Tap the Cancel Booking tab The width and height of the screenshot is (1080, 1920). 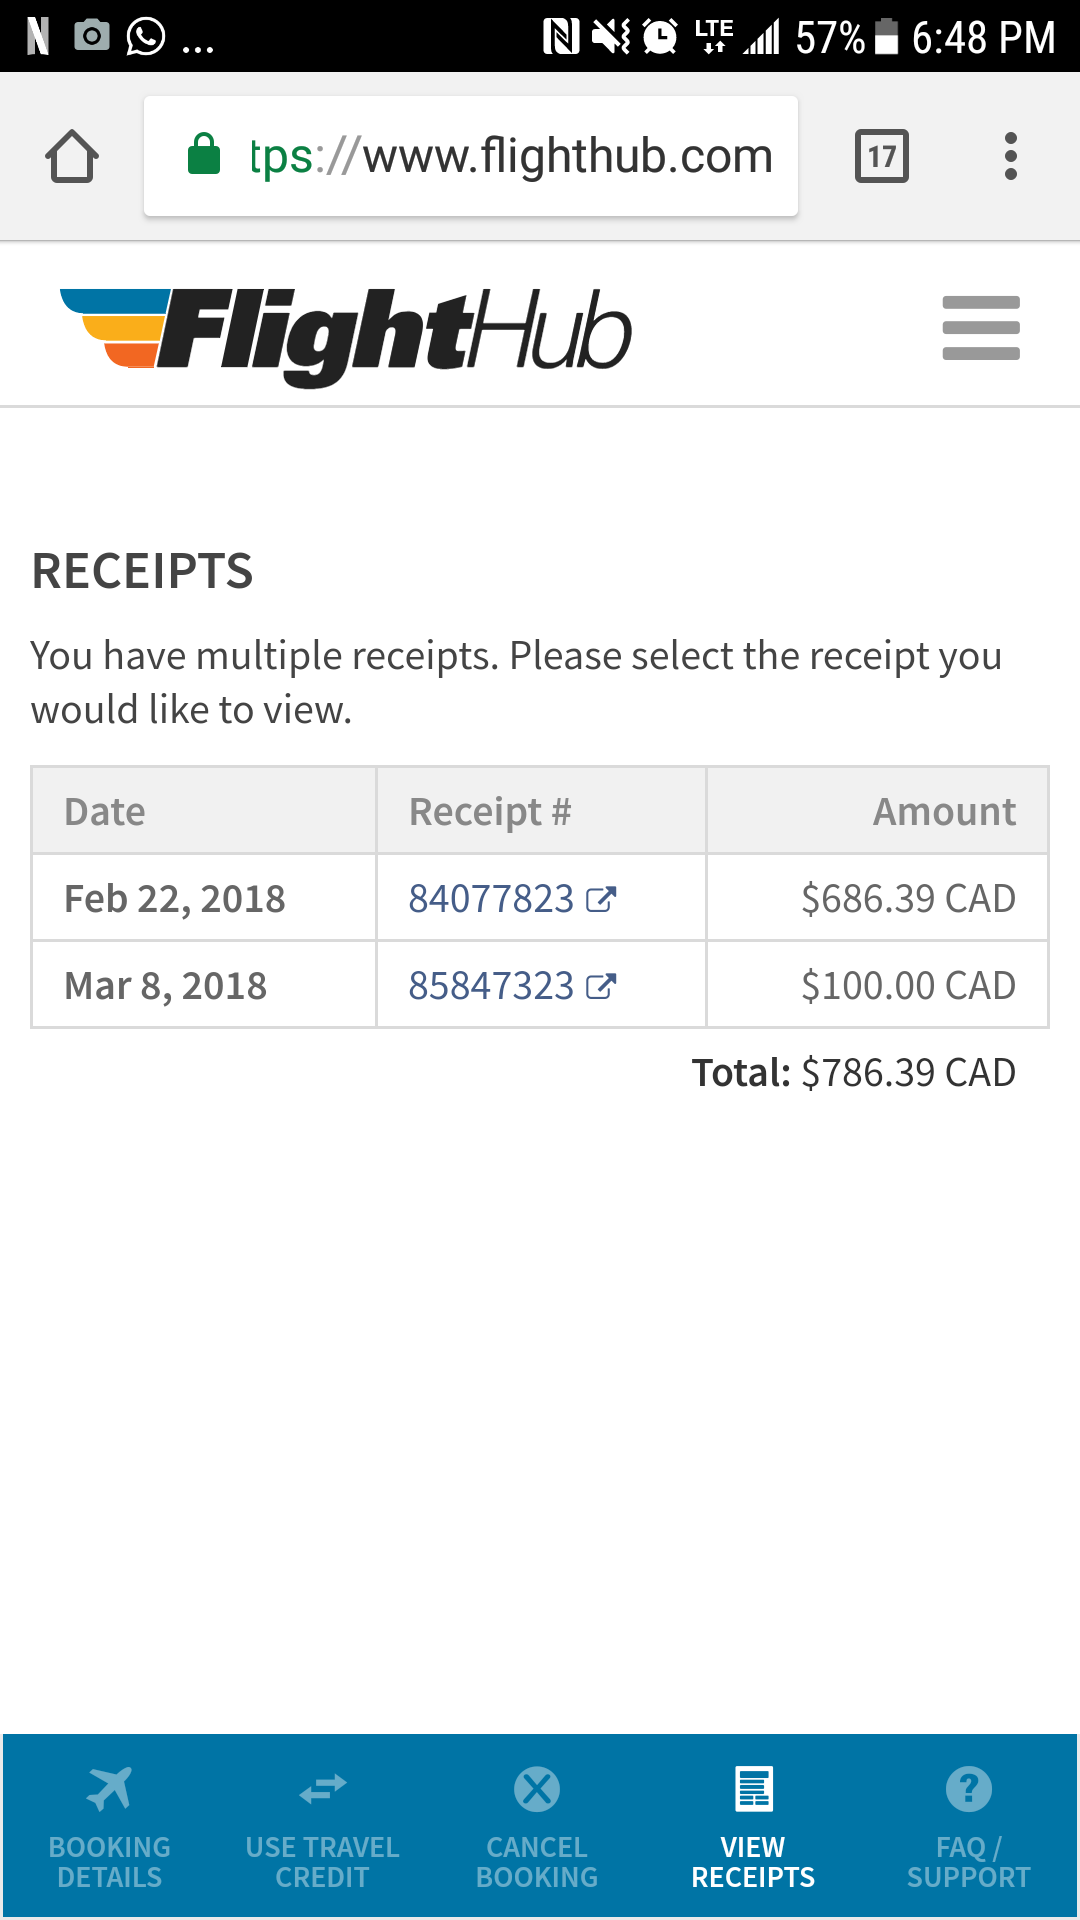pyautogui.click(x=537, y=1828)
